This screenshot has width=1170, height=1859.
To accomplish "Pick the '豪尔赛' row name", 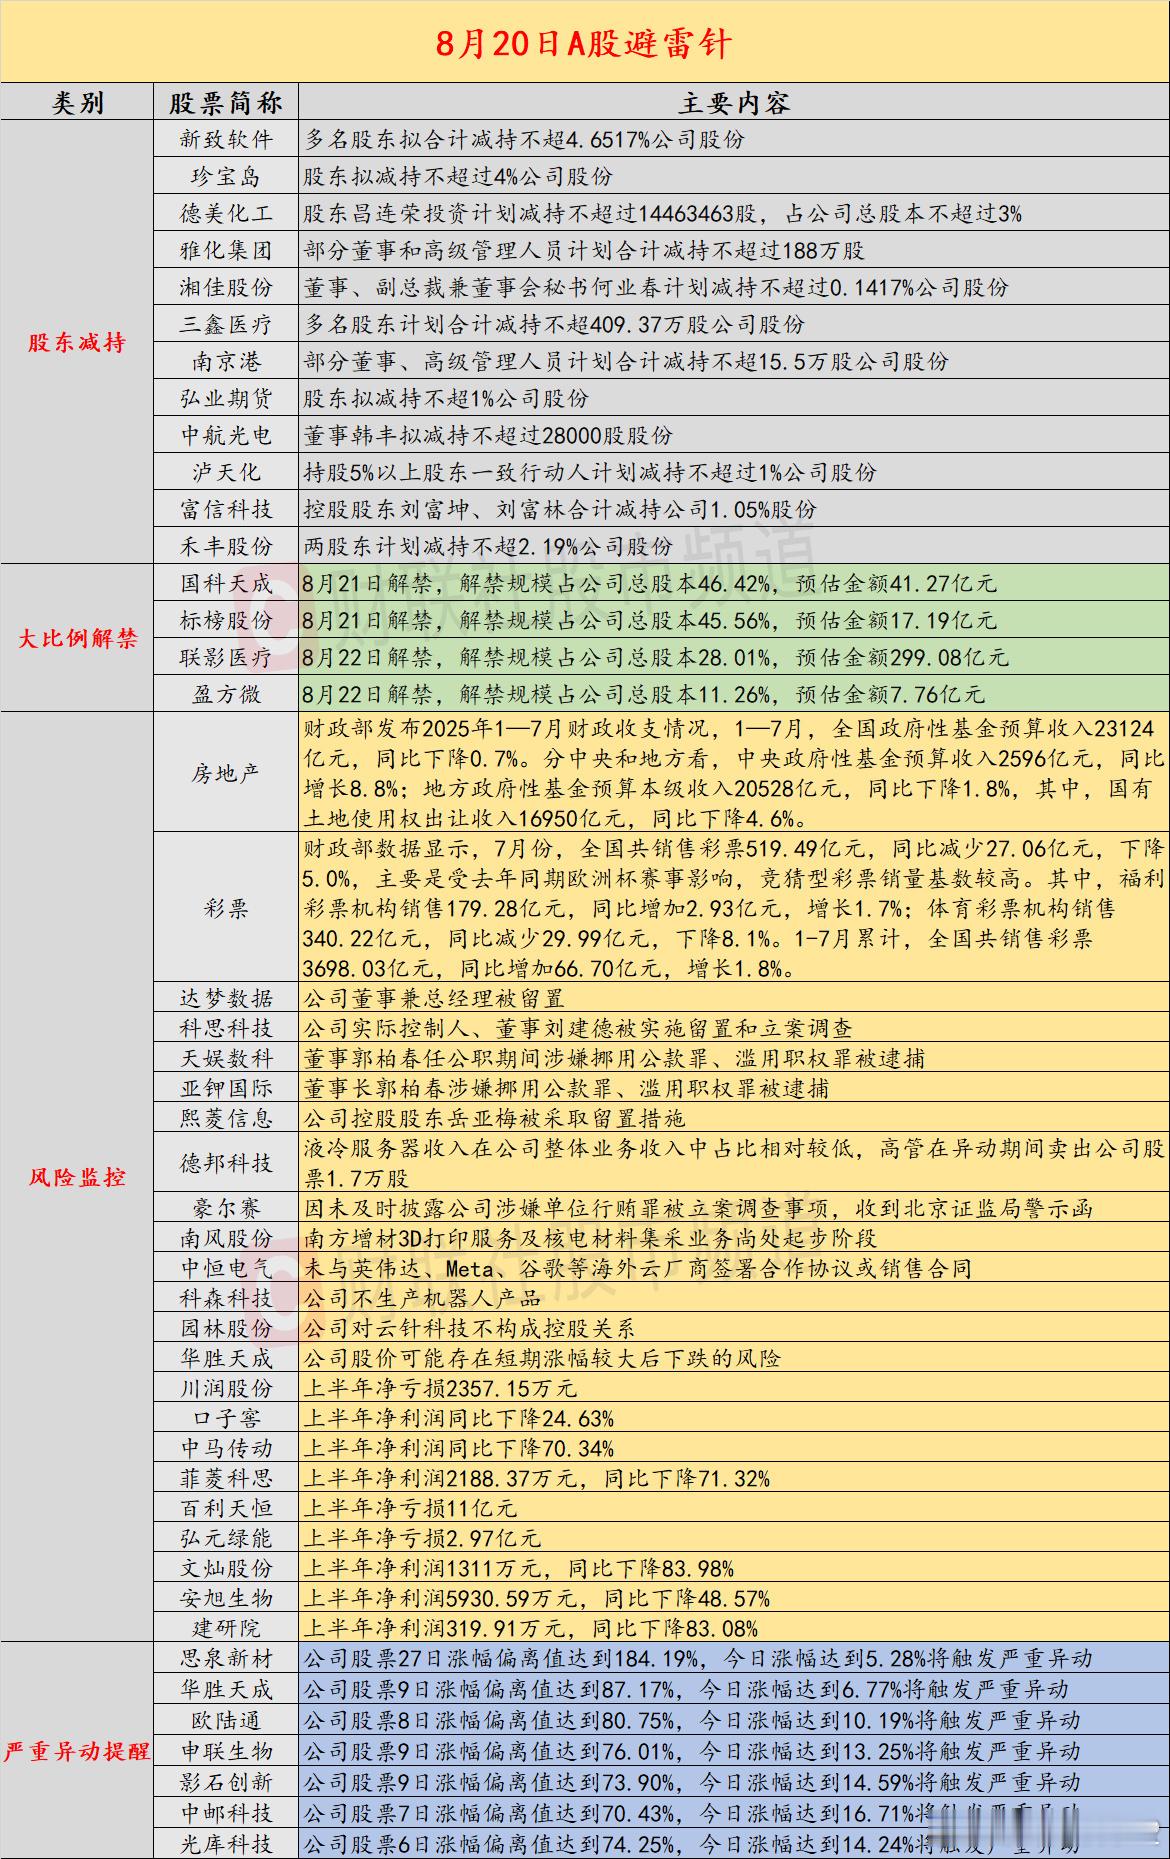I will (226, 1209).
